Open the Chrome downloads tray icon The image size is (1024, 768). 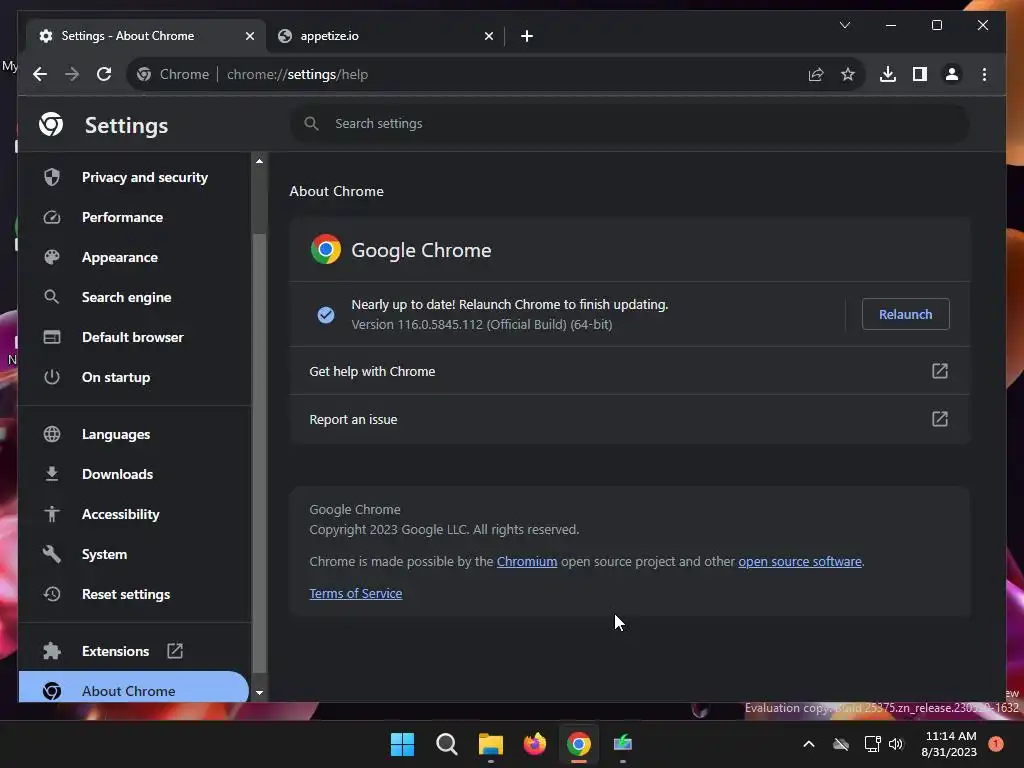tap(888, 74)
